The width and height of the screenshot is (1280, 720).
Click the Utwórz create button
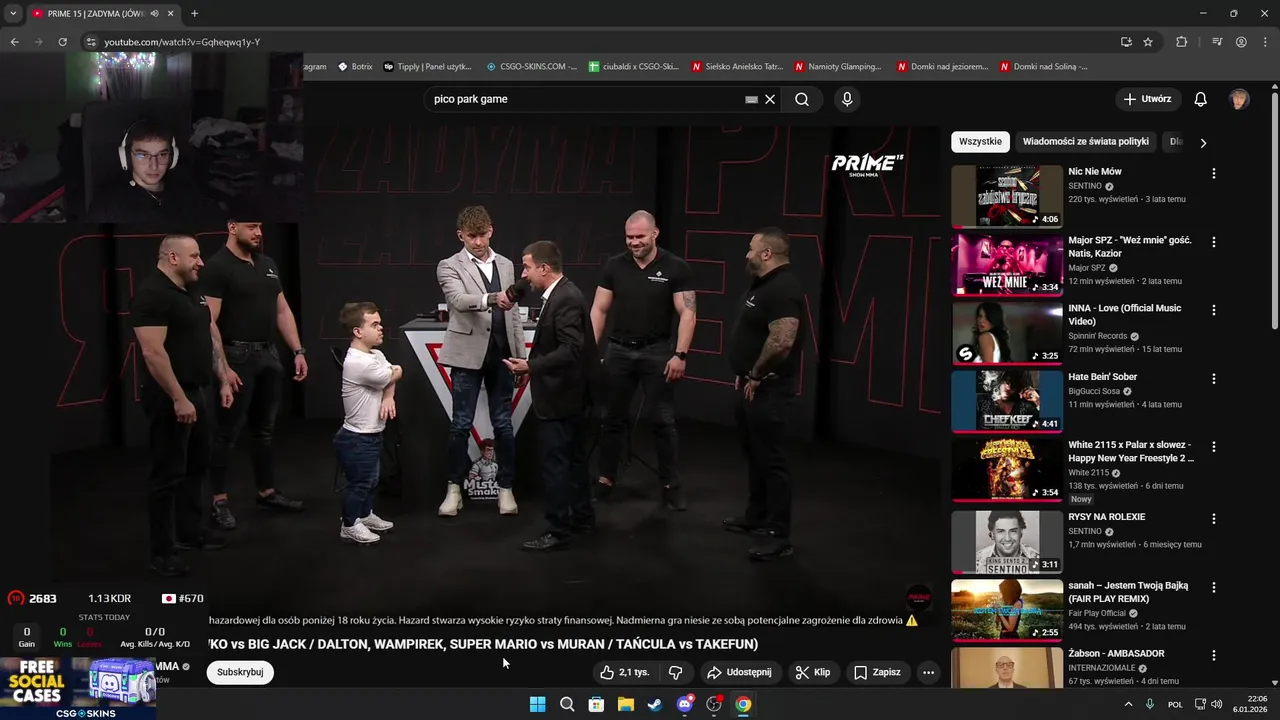(1147, 99)
